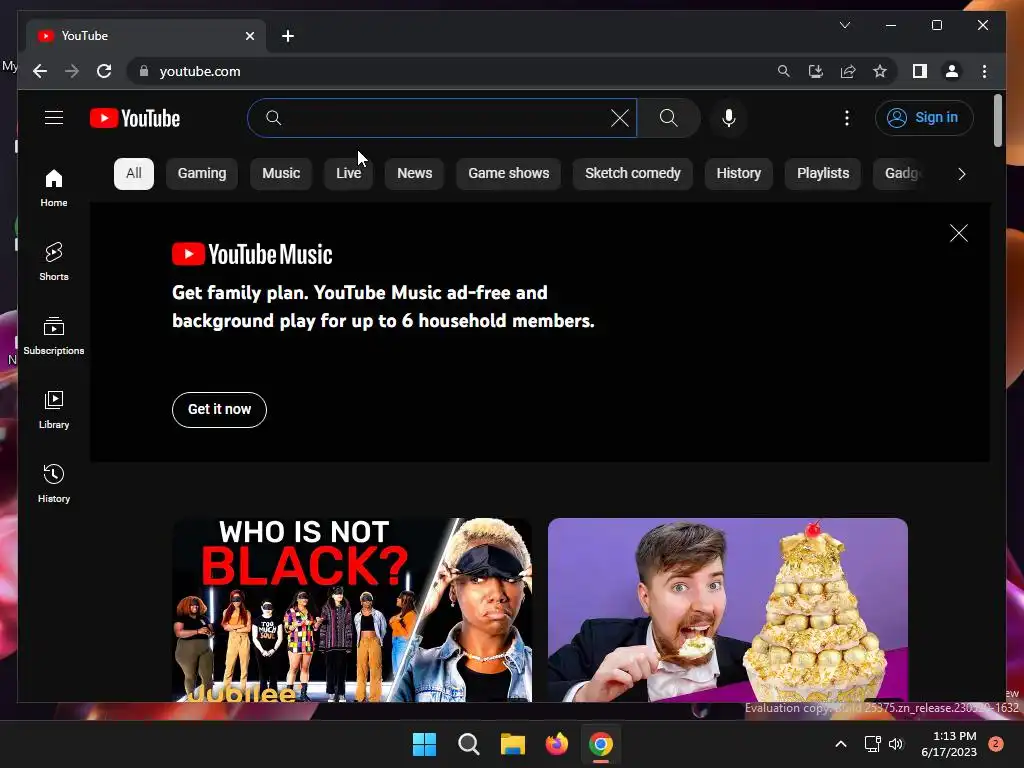Open the tab search dropdown chevron

coord(844,25)
